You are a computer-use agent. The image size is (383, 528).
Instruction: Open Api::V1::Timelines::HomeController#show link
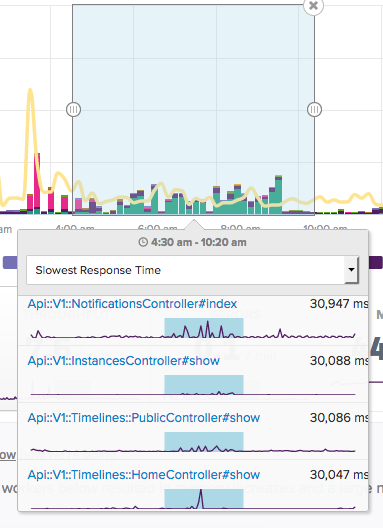pos(143,474)
